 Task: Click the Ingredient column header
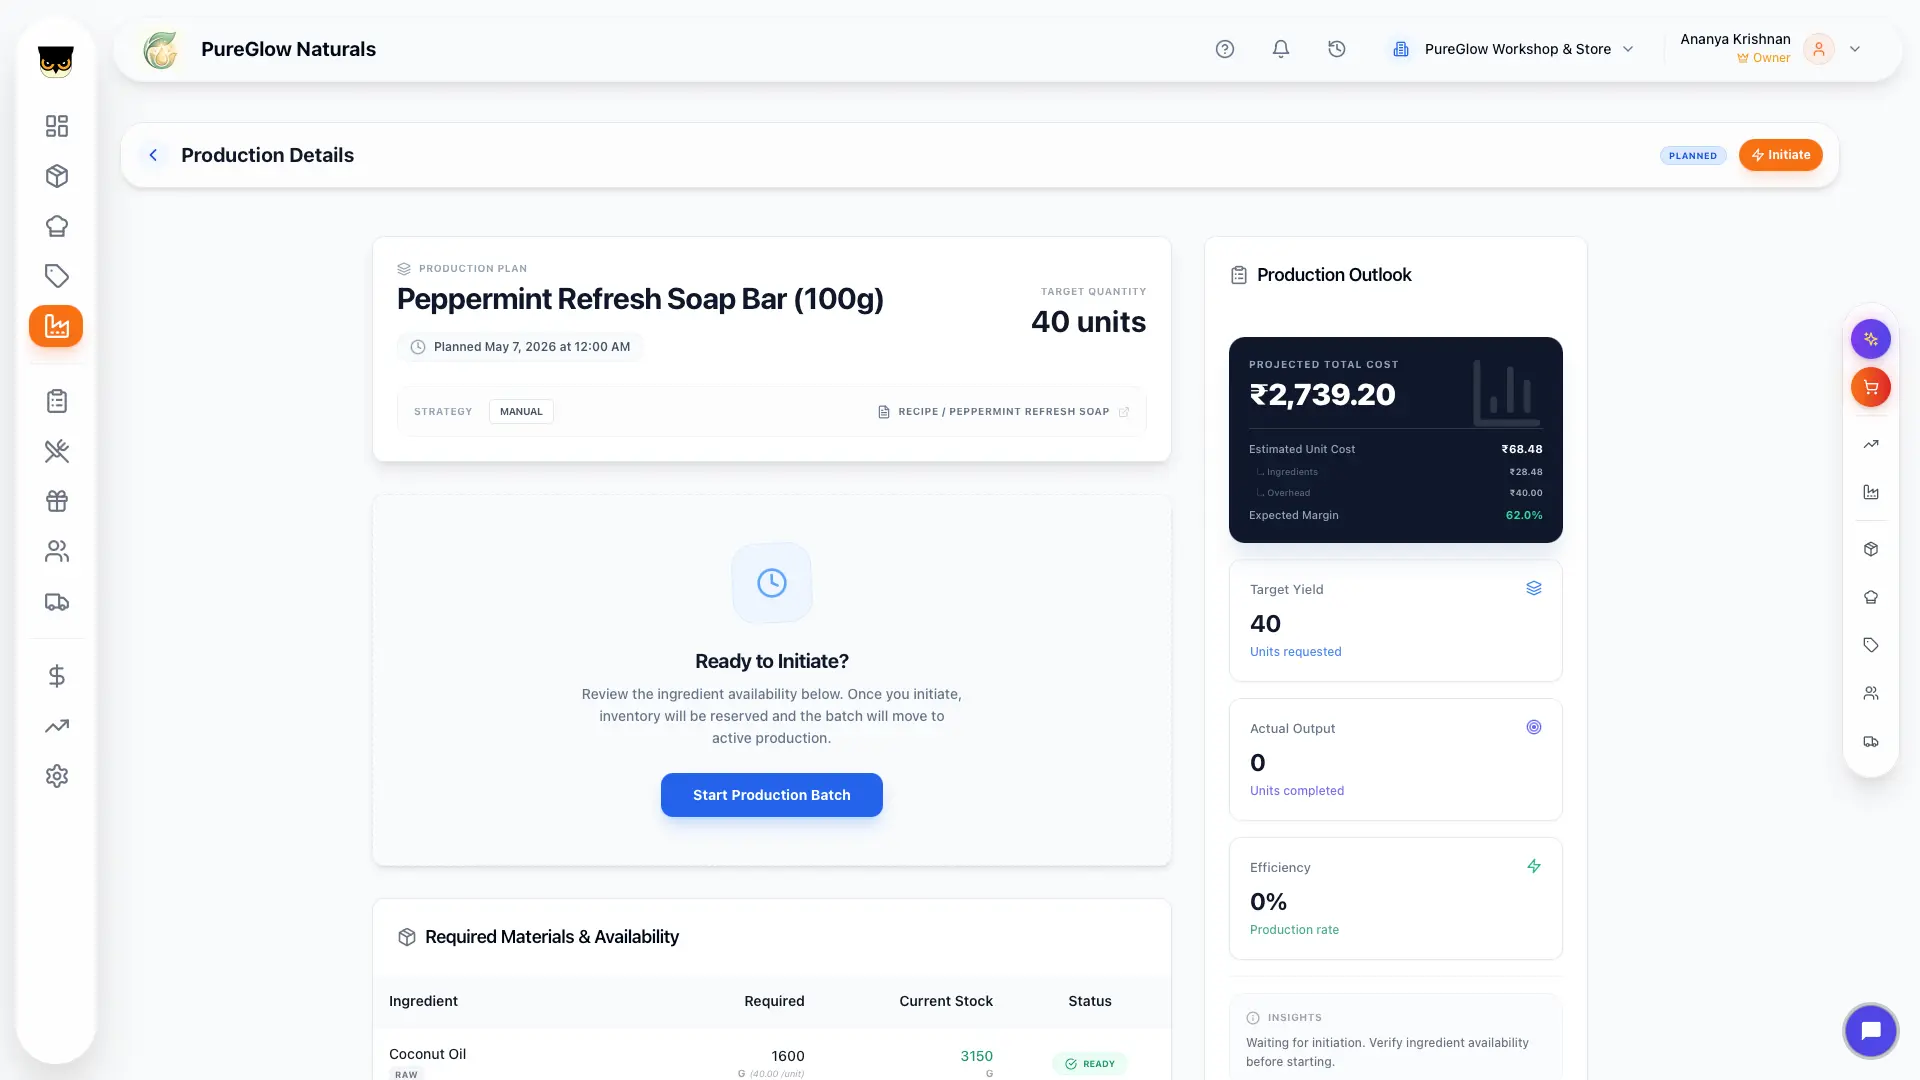[423, 1001]
